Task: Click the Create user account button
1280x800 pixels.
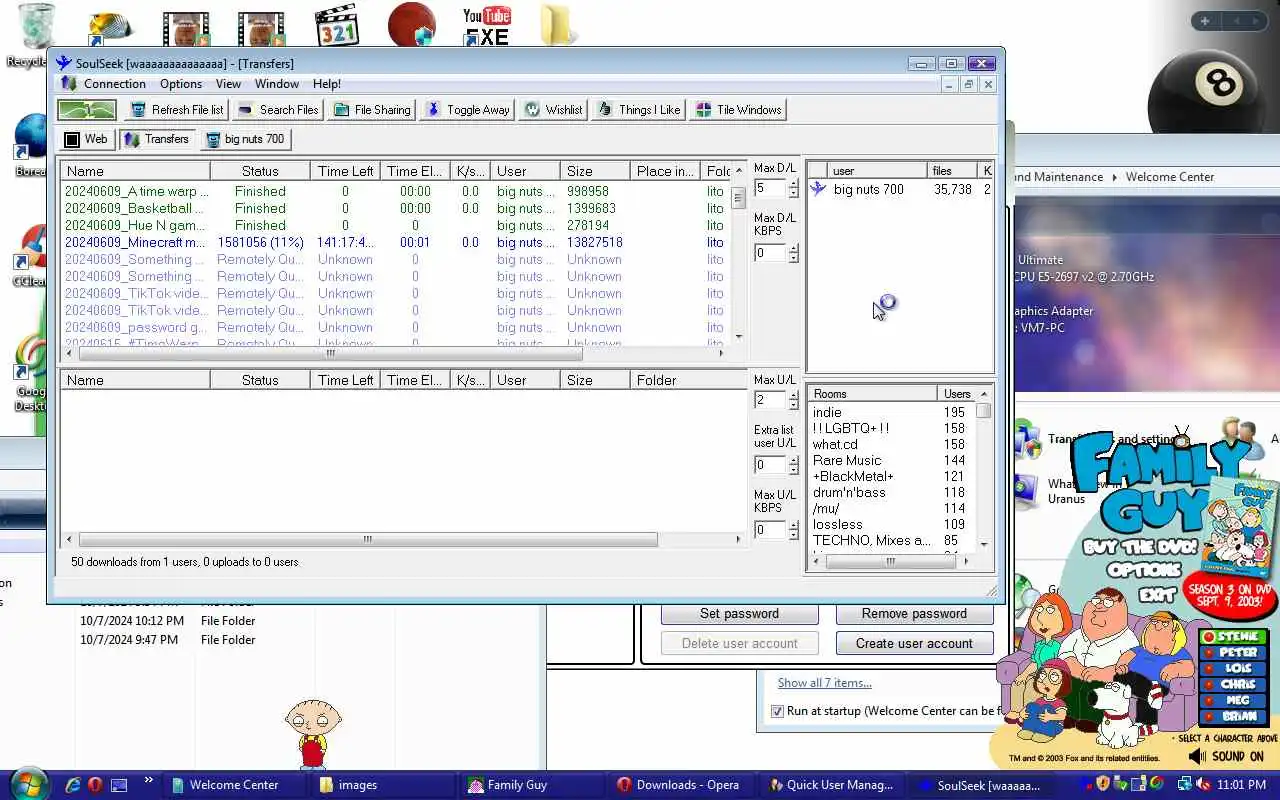Action: tap(914, 643)
